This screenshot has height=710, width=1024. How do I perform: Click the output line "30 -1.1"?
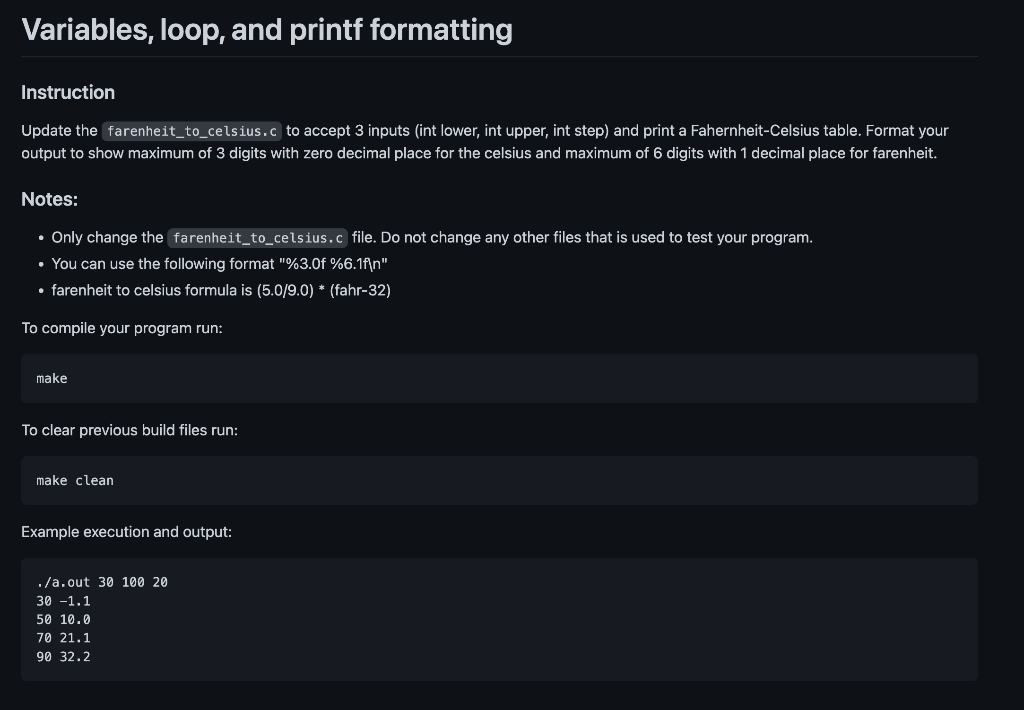63,601
